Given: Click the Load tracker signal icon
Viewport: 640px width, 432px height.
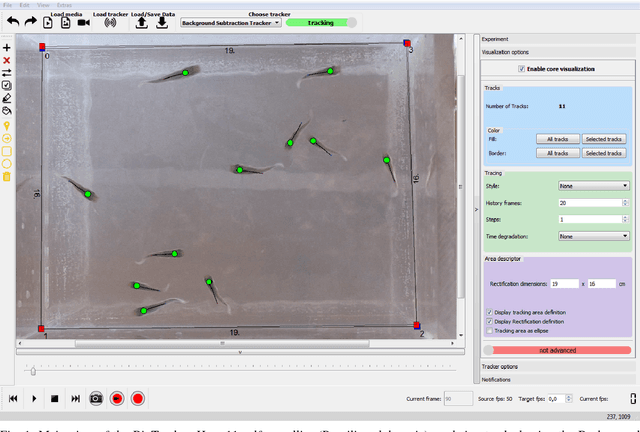Looking at the screenshot, I should tap(110, 23).
